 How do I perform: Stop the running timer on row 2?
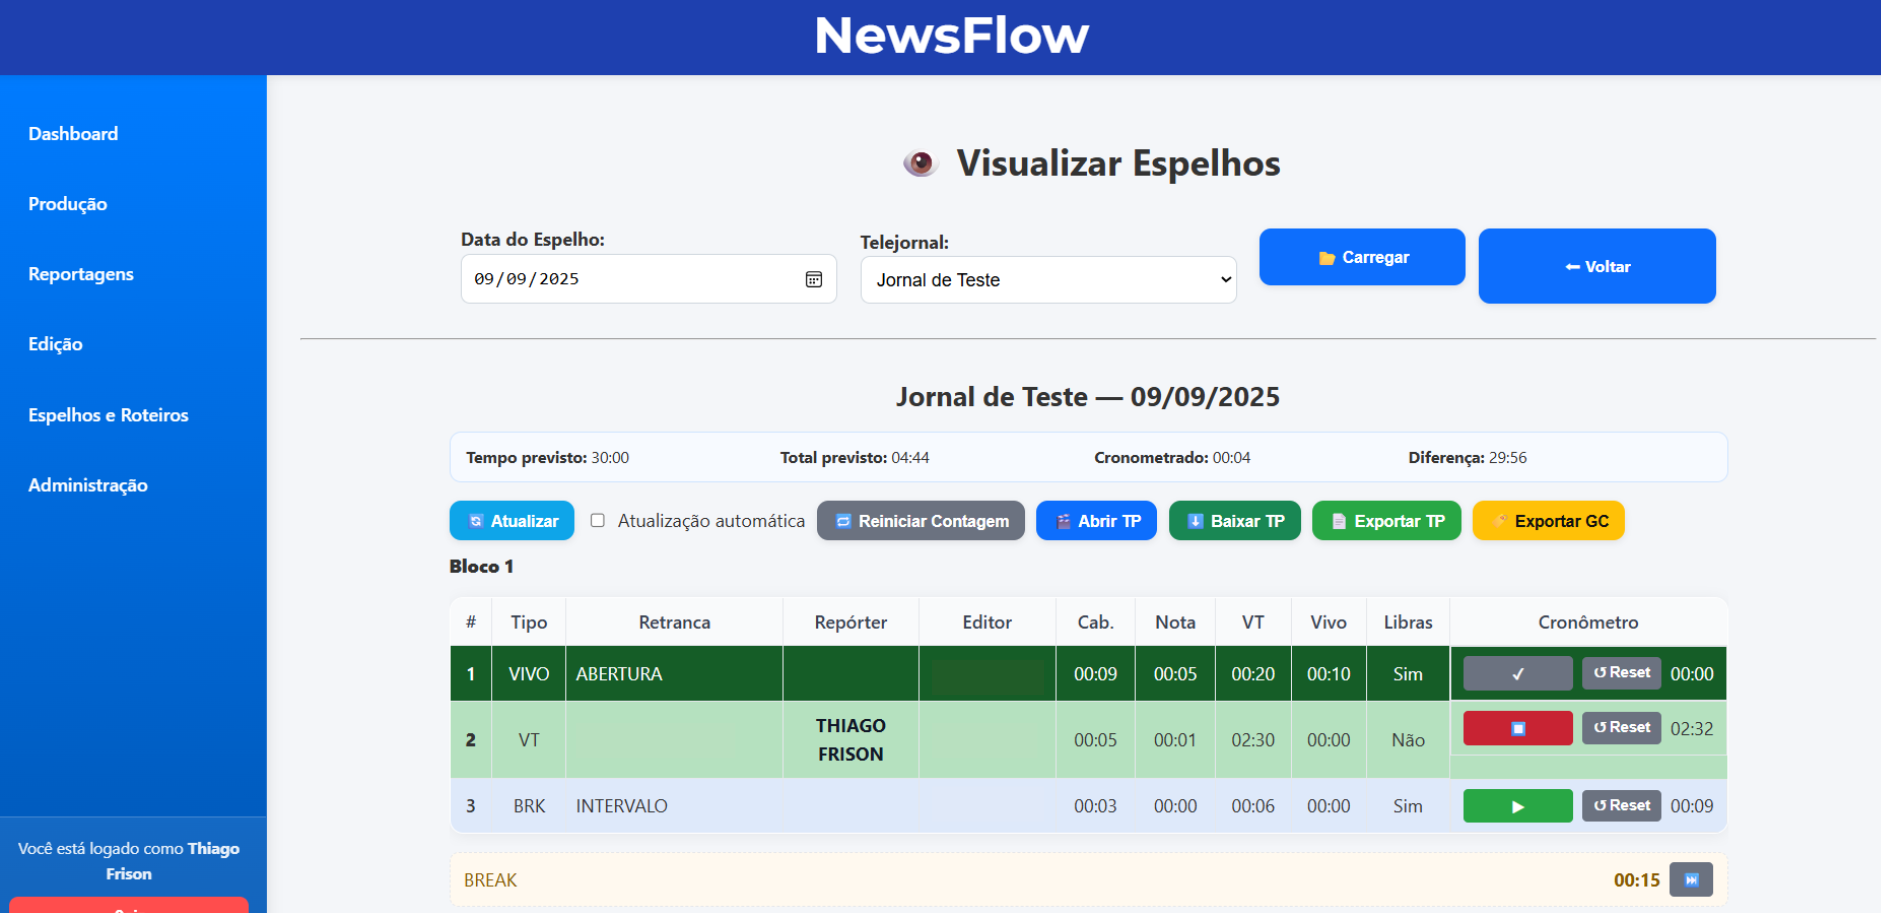coord(1517,728)
